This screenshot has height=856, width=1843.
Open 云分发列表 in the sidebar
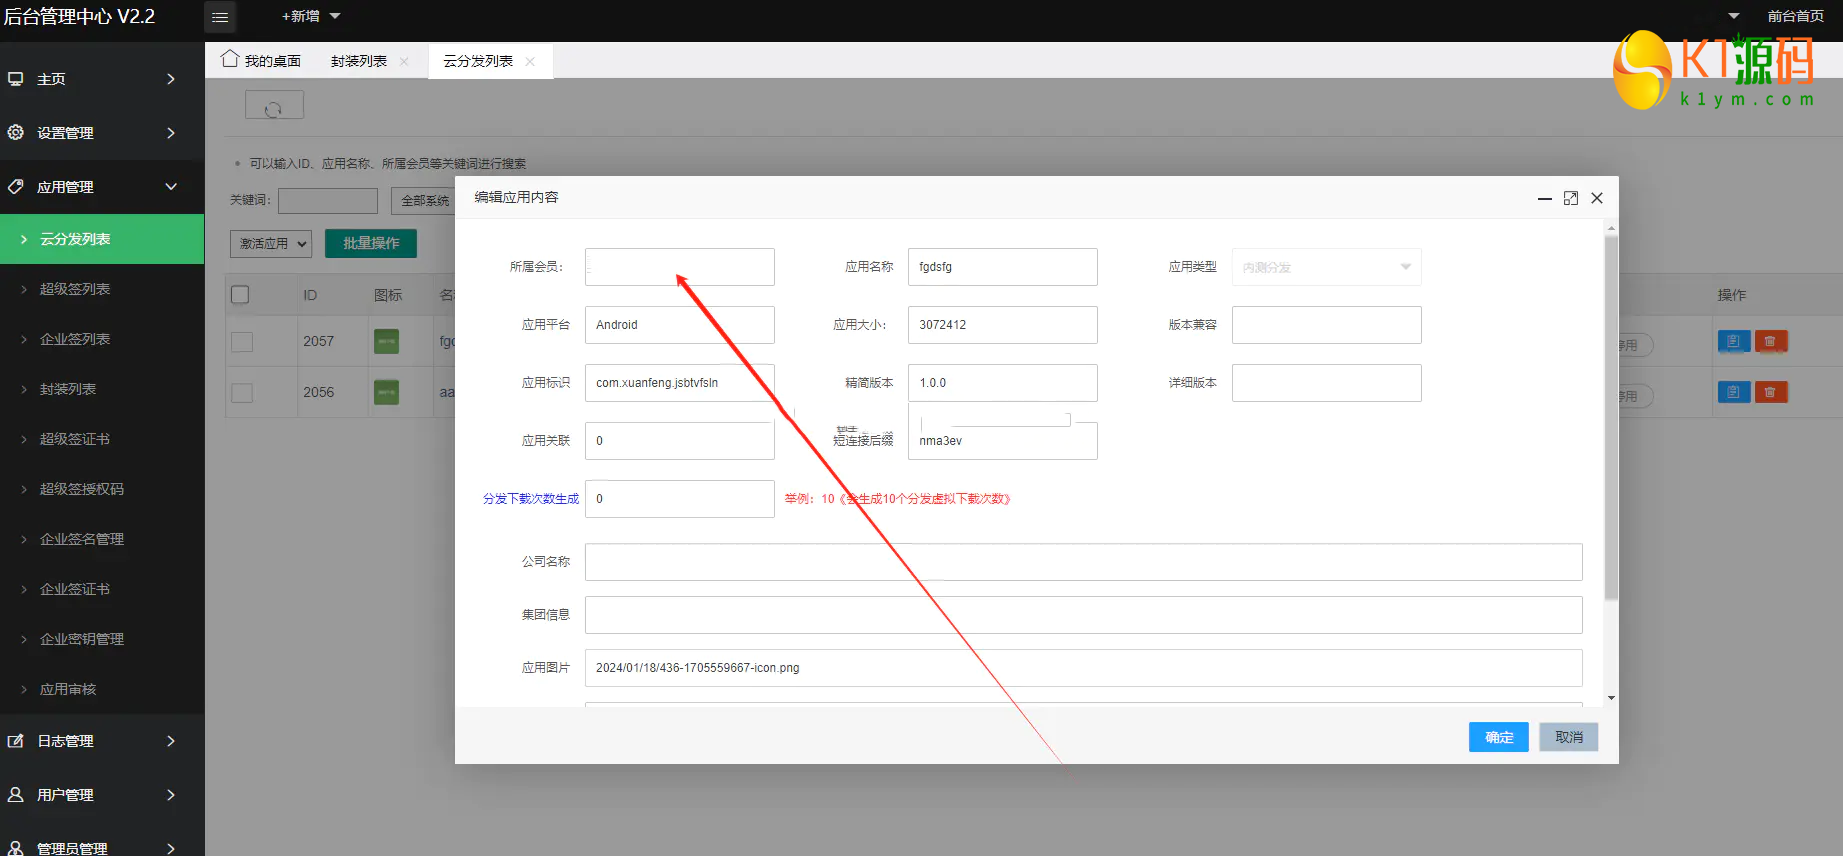[x=102, y=239]
